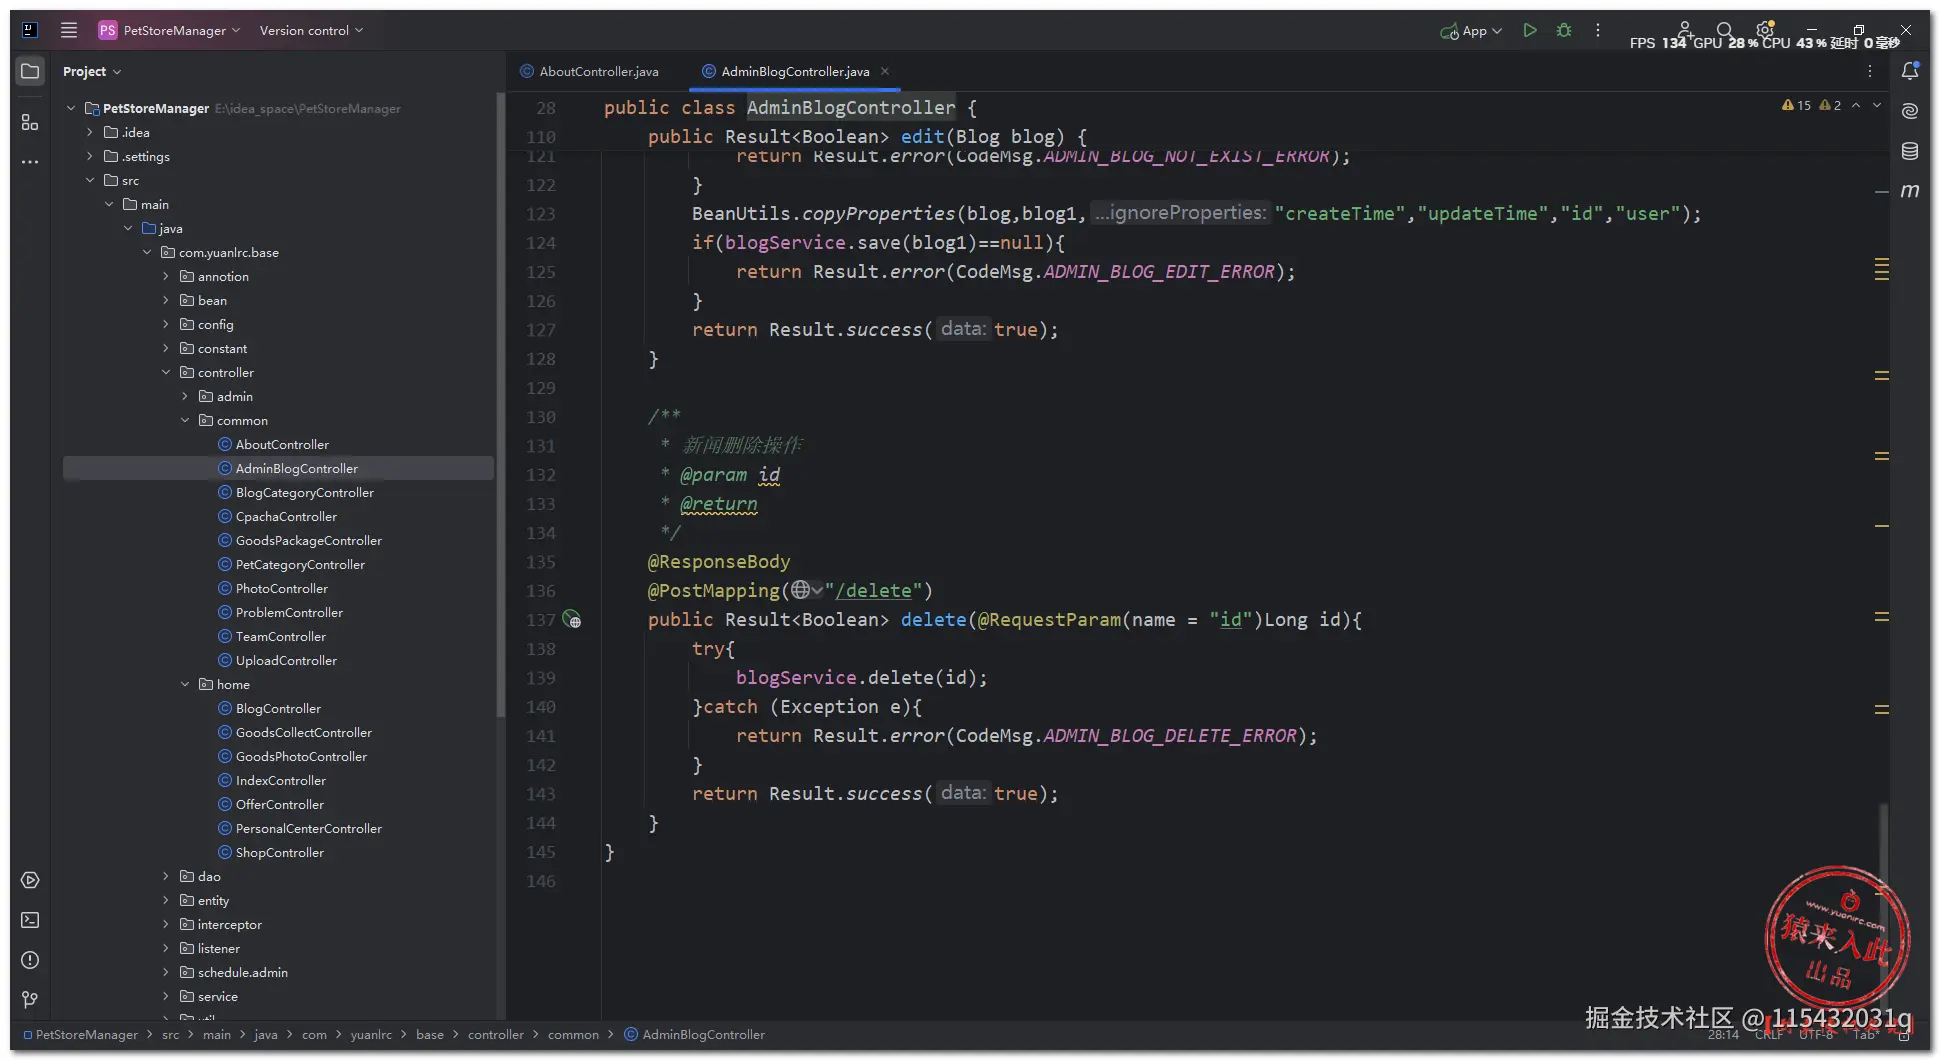Expand the service package

pos(166,996)
